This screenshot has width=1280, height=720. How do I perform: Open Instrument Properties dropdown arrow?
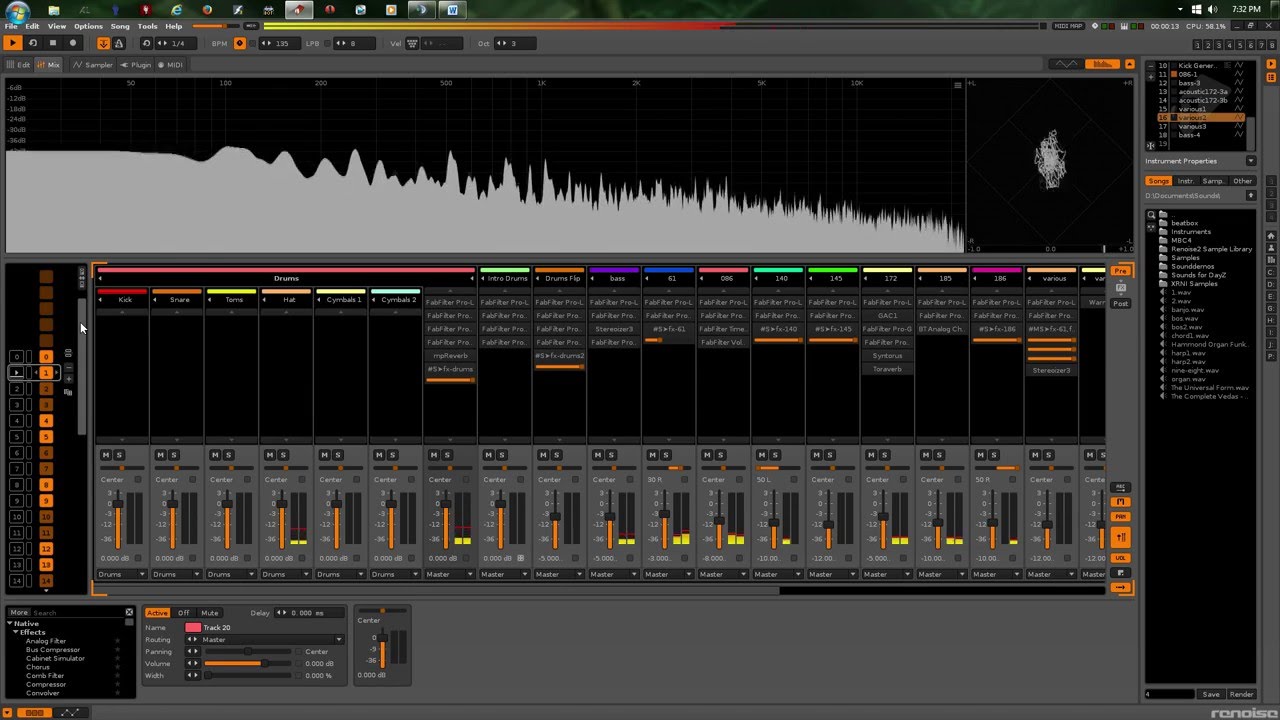click(1250, 161)
